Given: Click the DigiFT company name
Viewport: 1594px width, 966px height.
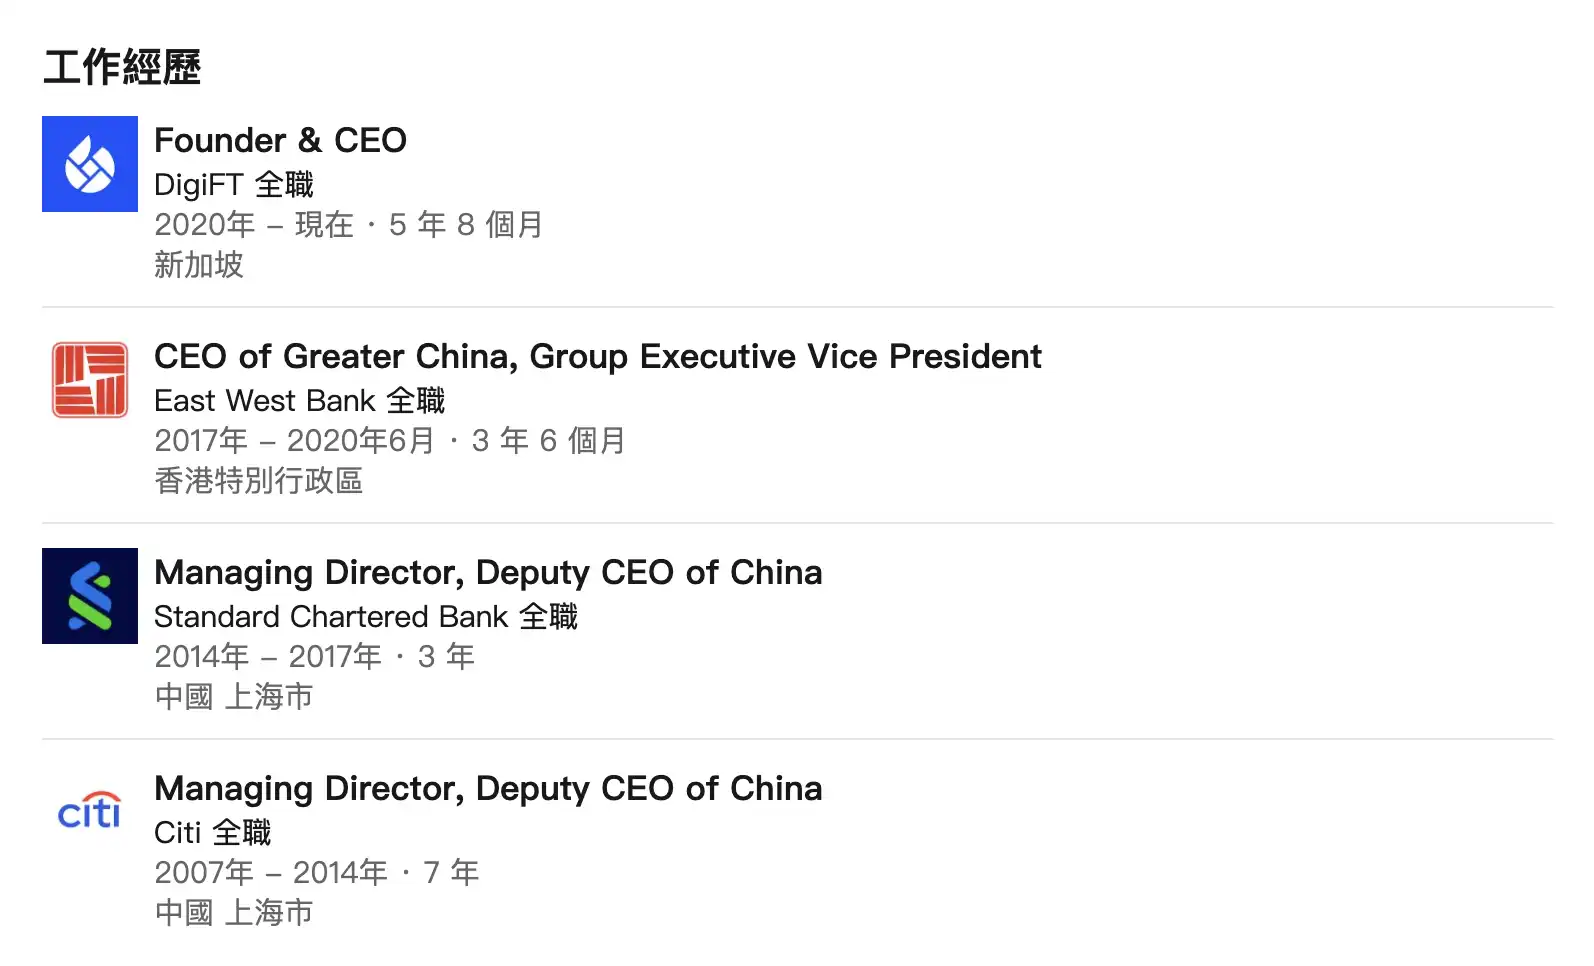Looking at the screenshot, I should pyautogui.click(x=198, y=185).
